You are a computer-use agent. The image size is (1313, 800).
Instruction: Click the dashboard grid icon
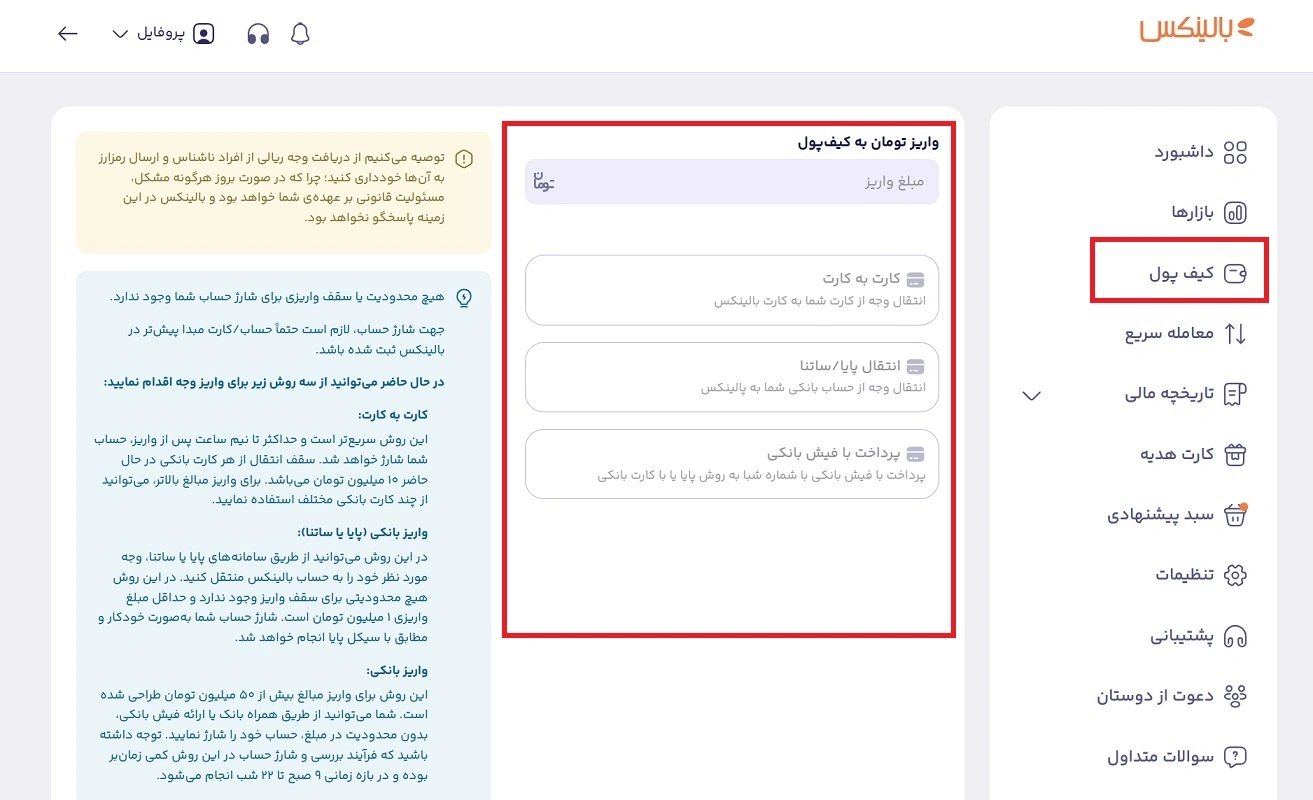click(1236, 153)
